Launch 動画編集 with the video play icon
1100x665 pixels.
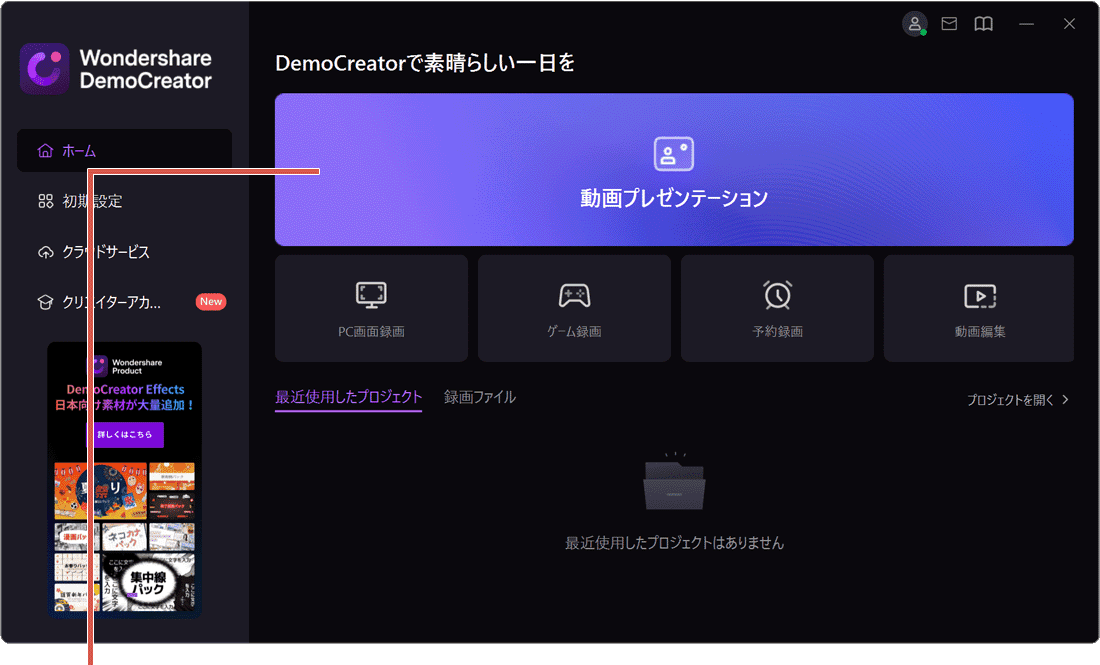point(980,295)
